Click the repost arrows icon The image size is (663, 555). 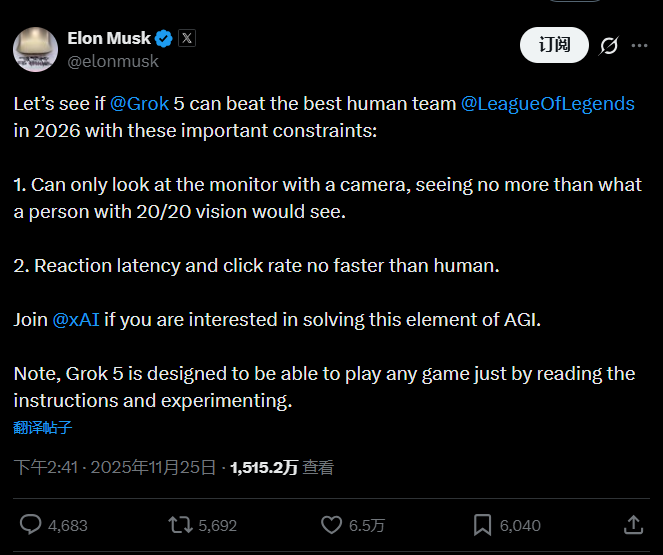click(181, 525)
